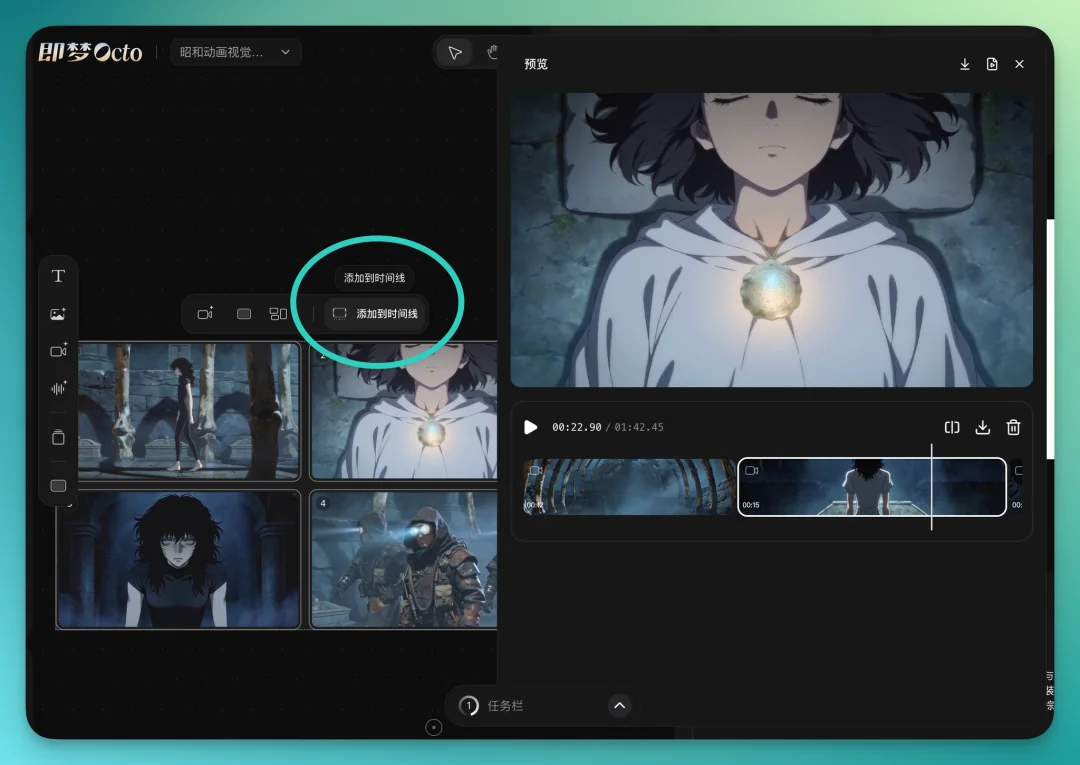
Task: Open the AI video generation tool in left sidebar
Action: (58, 351)
